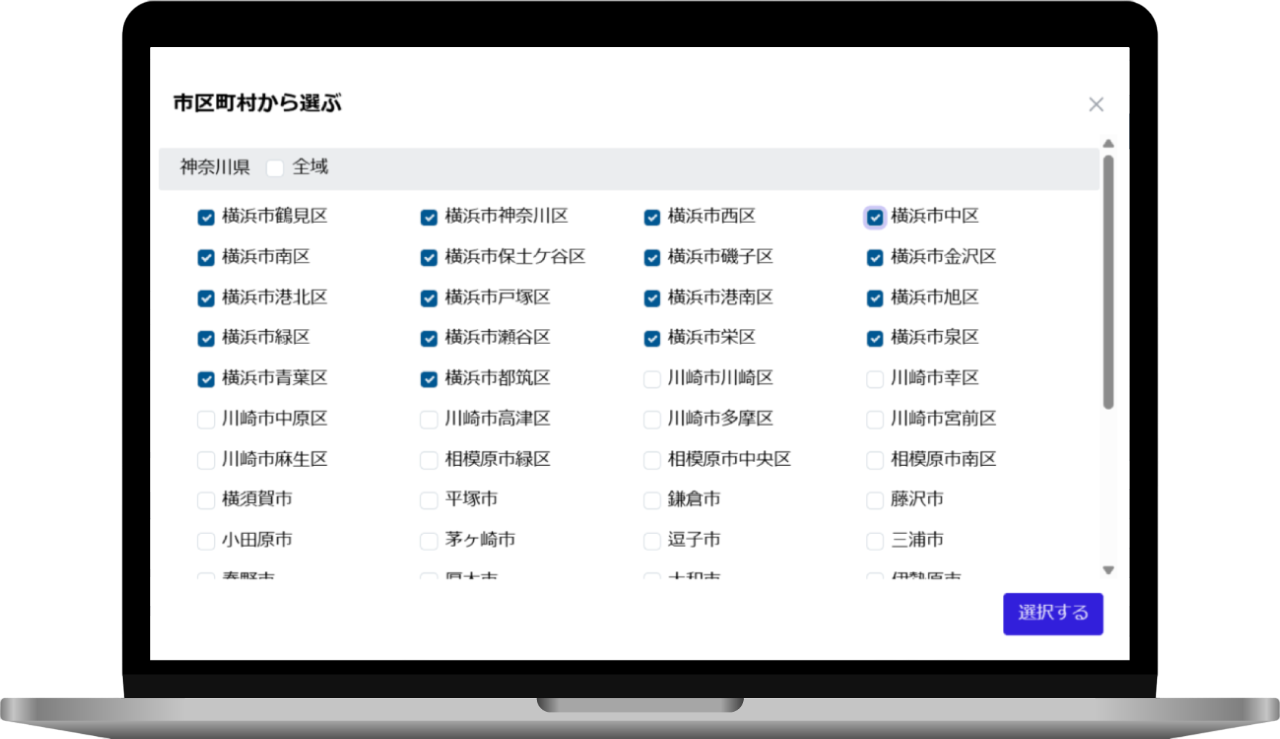Tick the 横須賀市 checkbox

tap(206, 500)
